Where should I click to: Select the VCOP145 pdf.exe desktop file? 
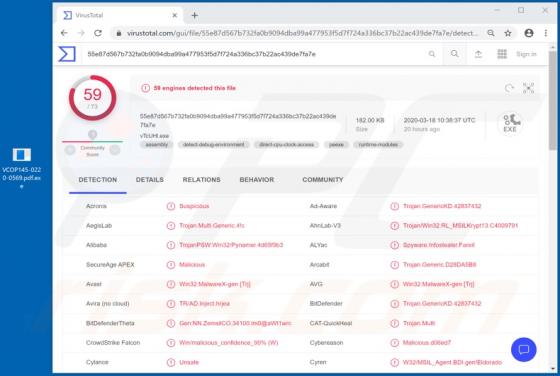pos(22,164)
